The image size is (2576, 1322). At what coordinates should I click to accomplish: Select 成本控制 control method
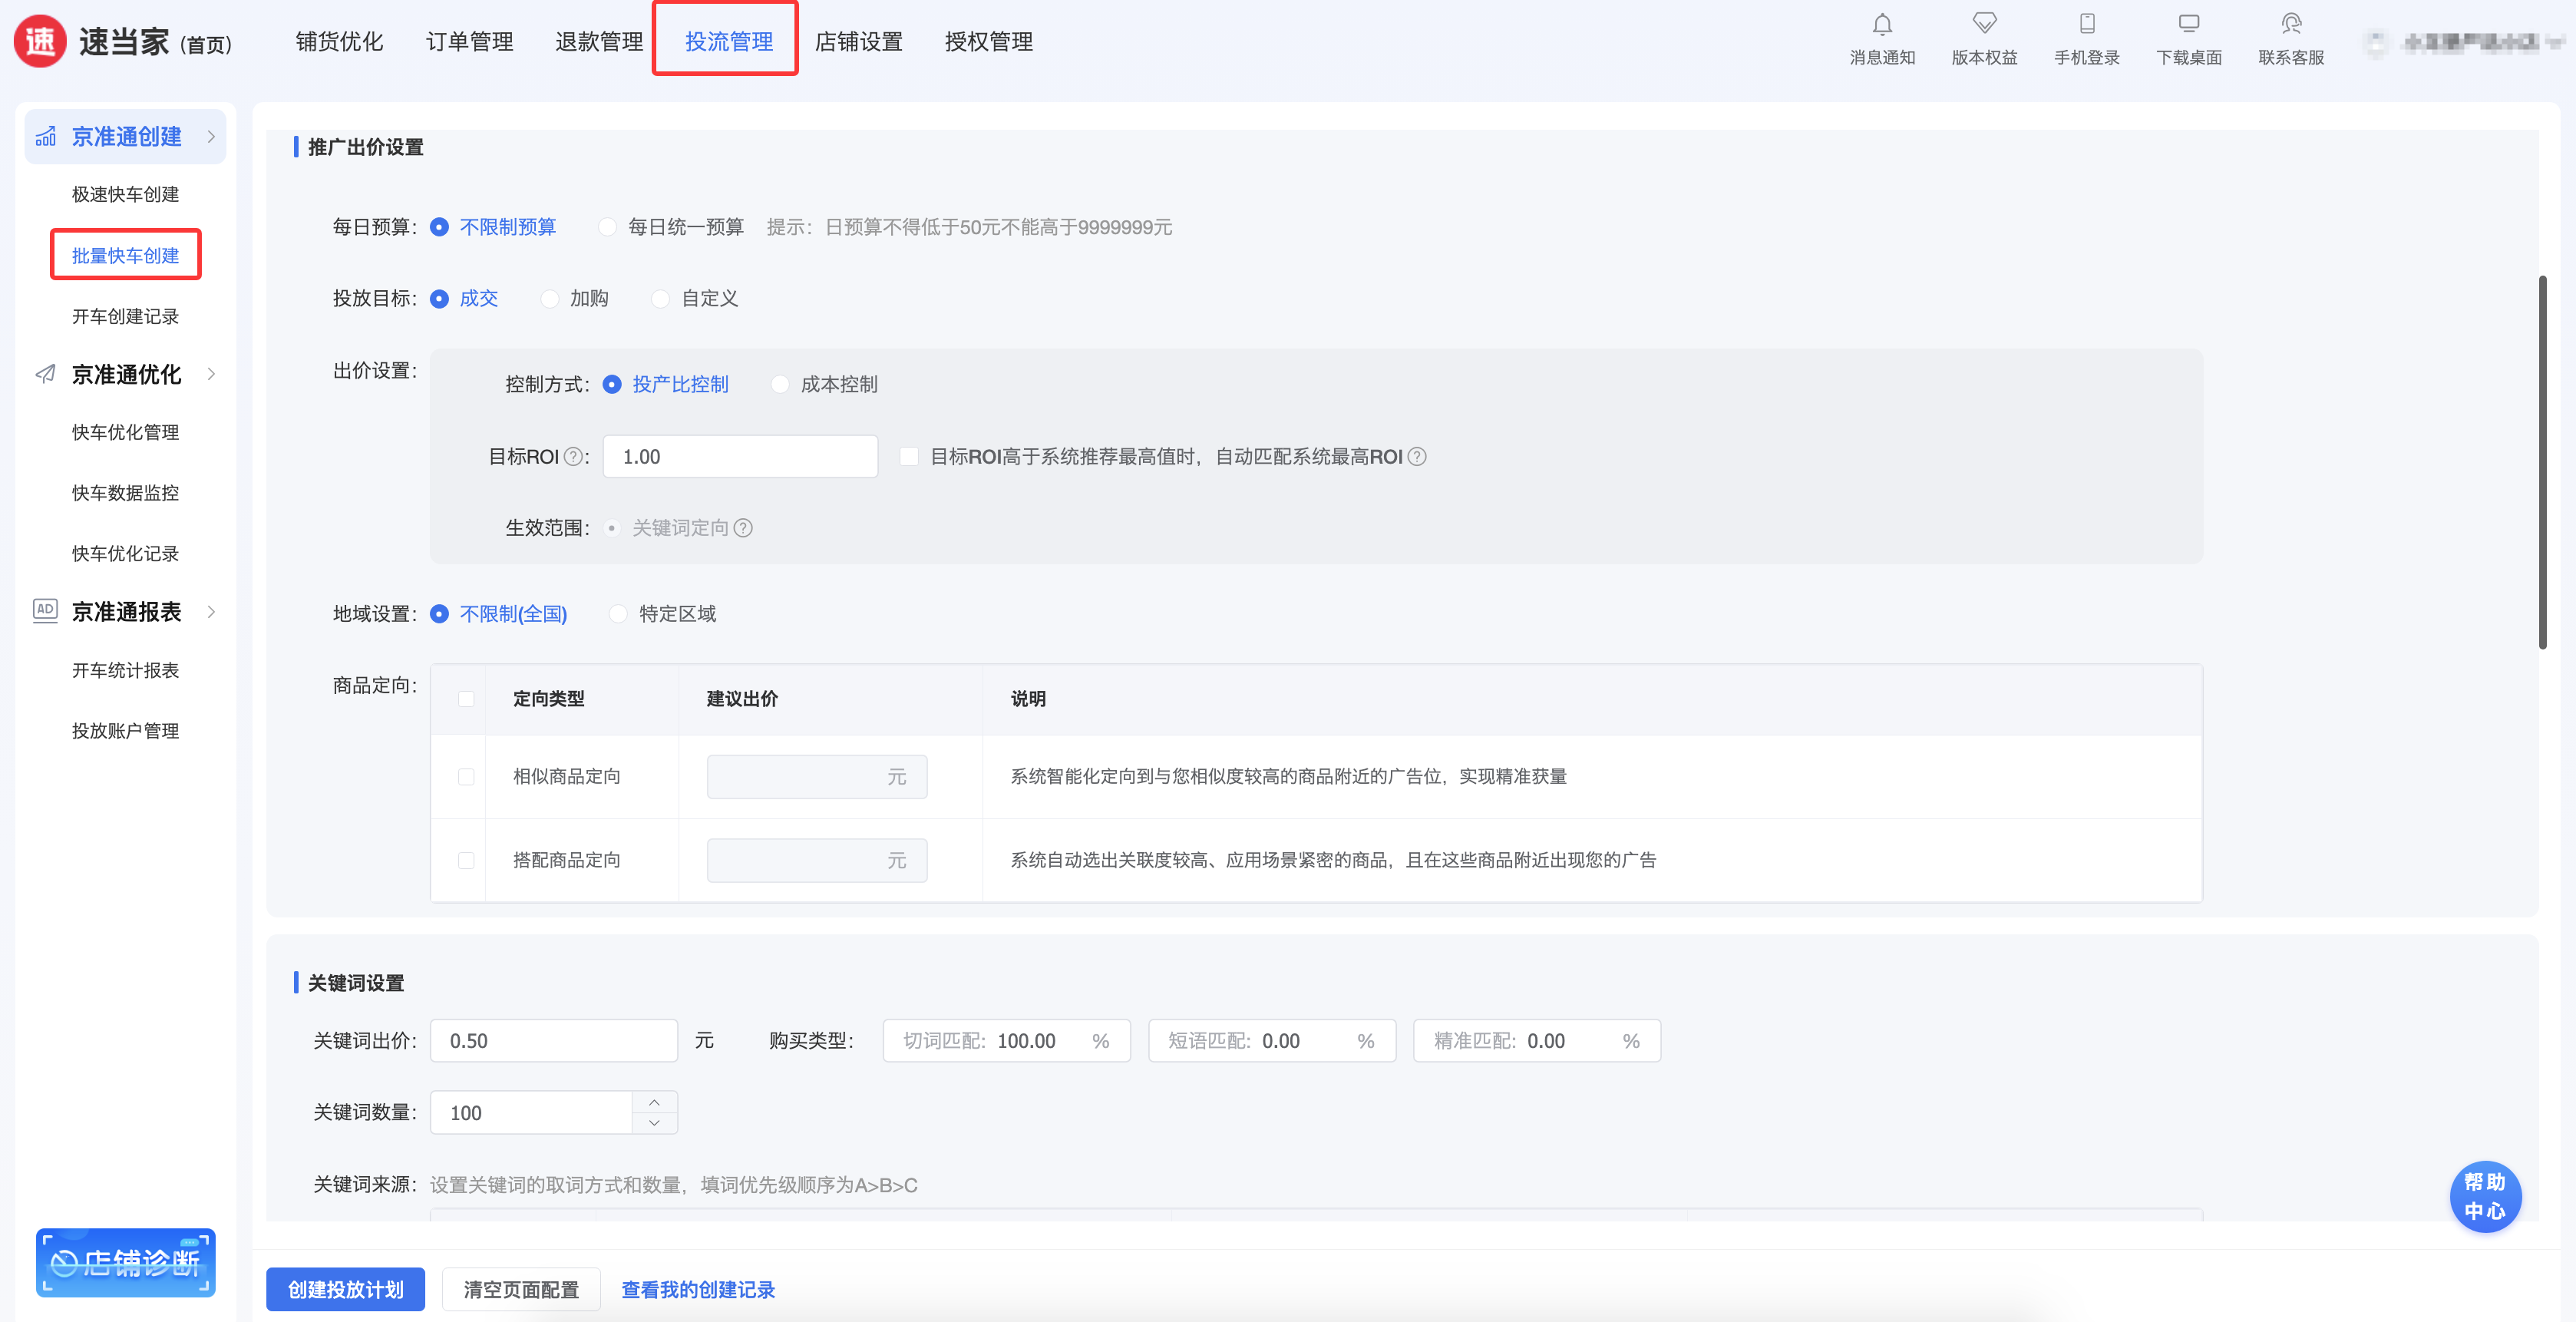tap(780, 385)
